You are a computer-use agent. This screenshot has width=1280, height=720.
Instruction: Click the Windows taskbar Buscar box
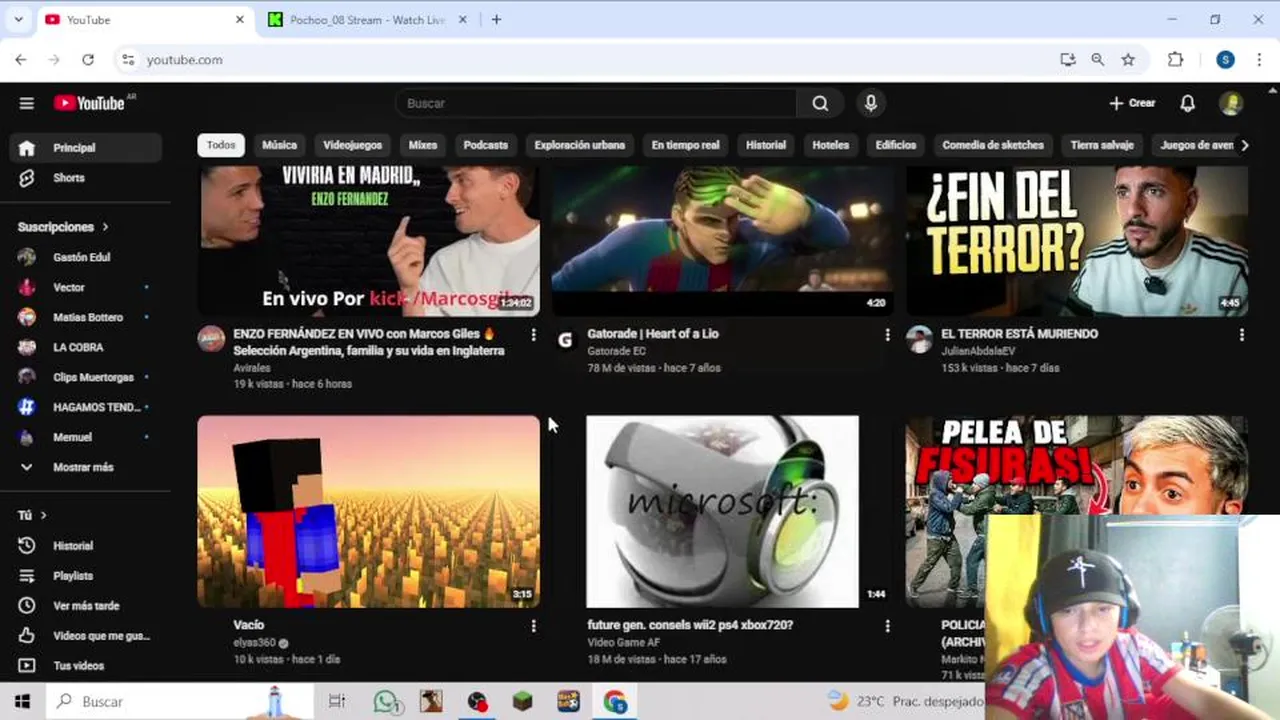click(x=180, y=702)
